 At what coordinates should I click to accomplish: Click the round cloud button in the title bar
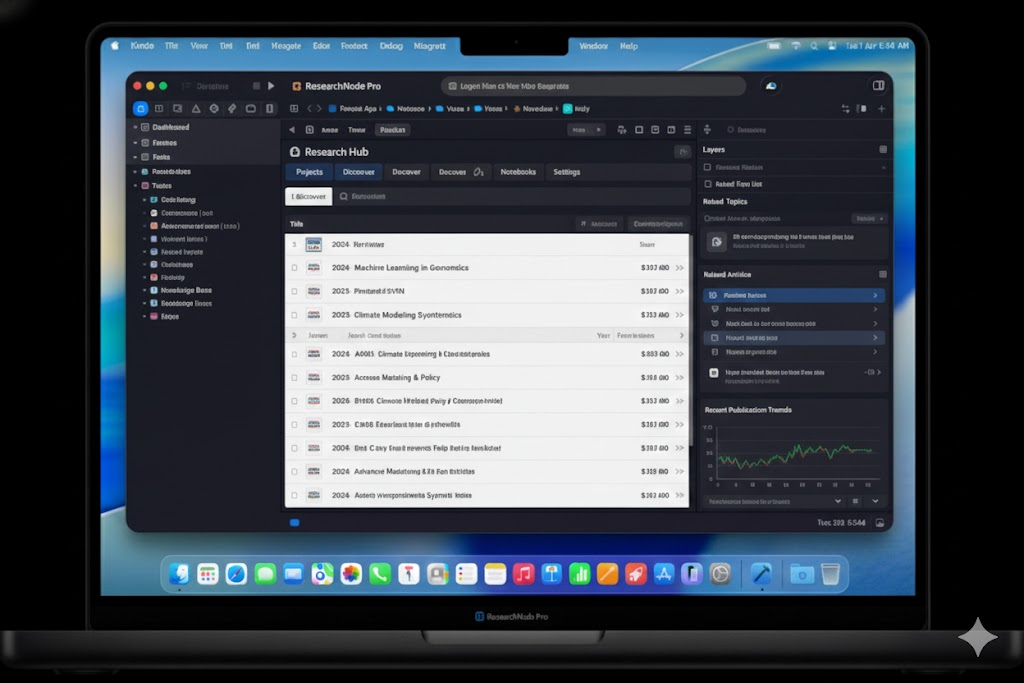click(x=771, y=86)
